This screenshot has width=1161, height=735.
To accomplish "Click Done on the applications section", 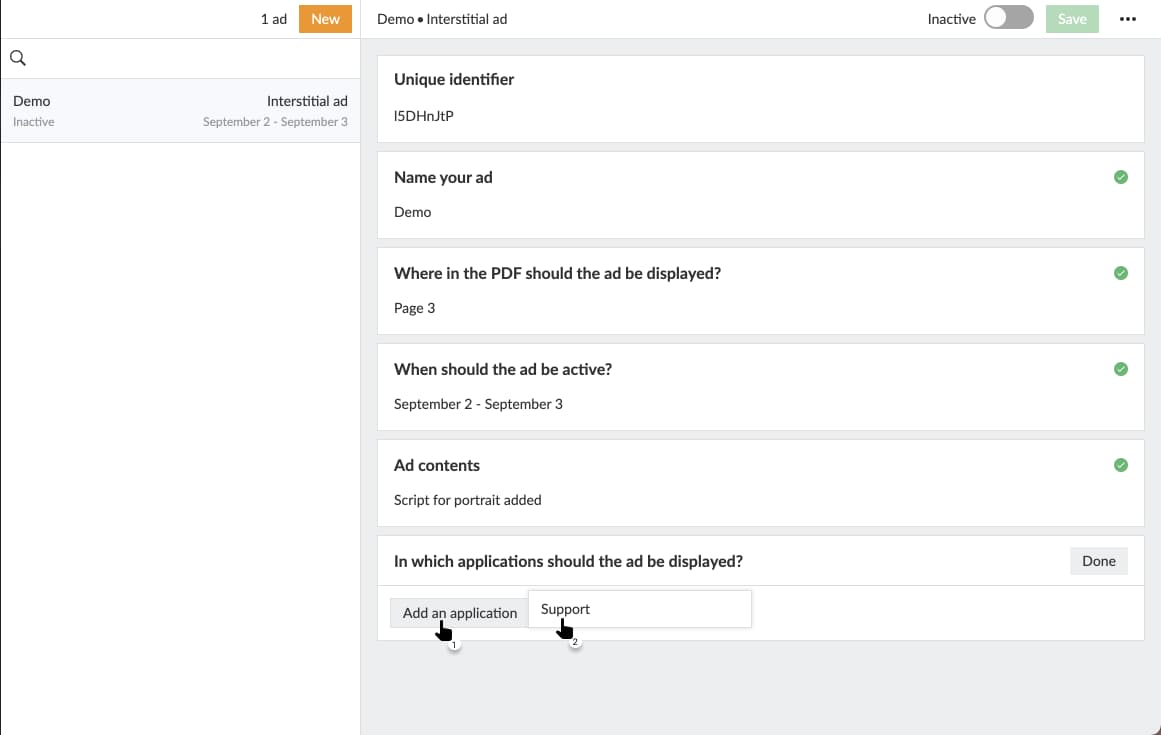I will point(1098,561).
